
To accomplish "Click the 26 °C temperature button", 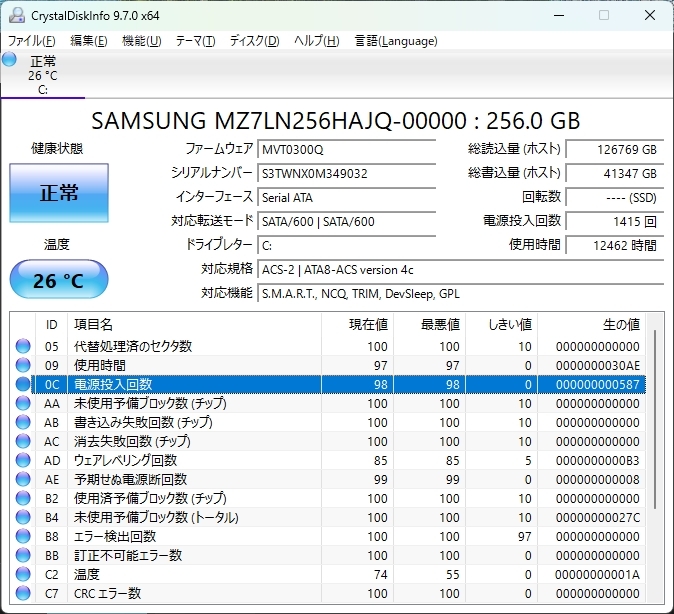I will [x=59, y=279].
